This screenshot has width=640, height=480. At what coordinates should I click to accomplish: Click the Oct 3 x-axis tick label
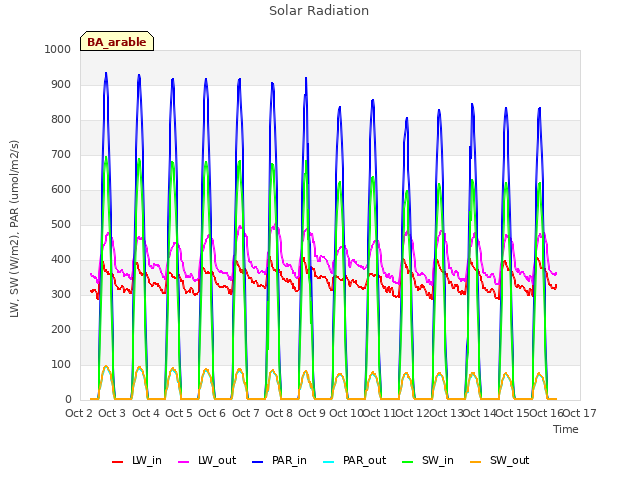[112, 413]
